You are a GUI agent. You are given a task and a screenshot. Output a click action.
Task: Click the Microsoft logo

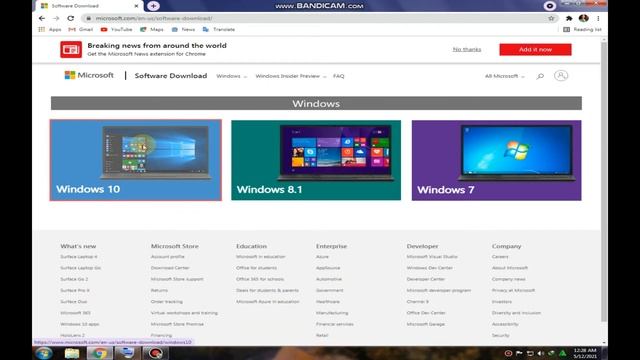click(x=89, y=75)
